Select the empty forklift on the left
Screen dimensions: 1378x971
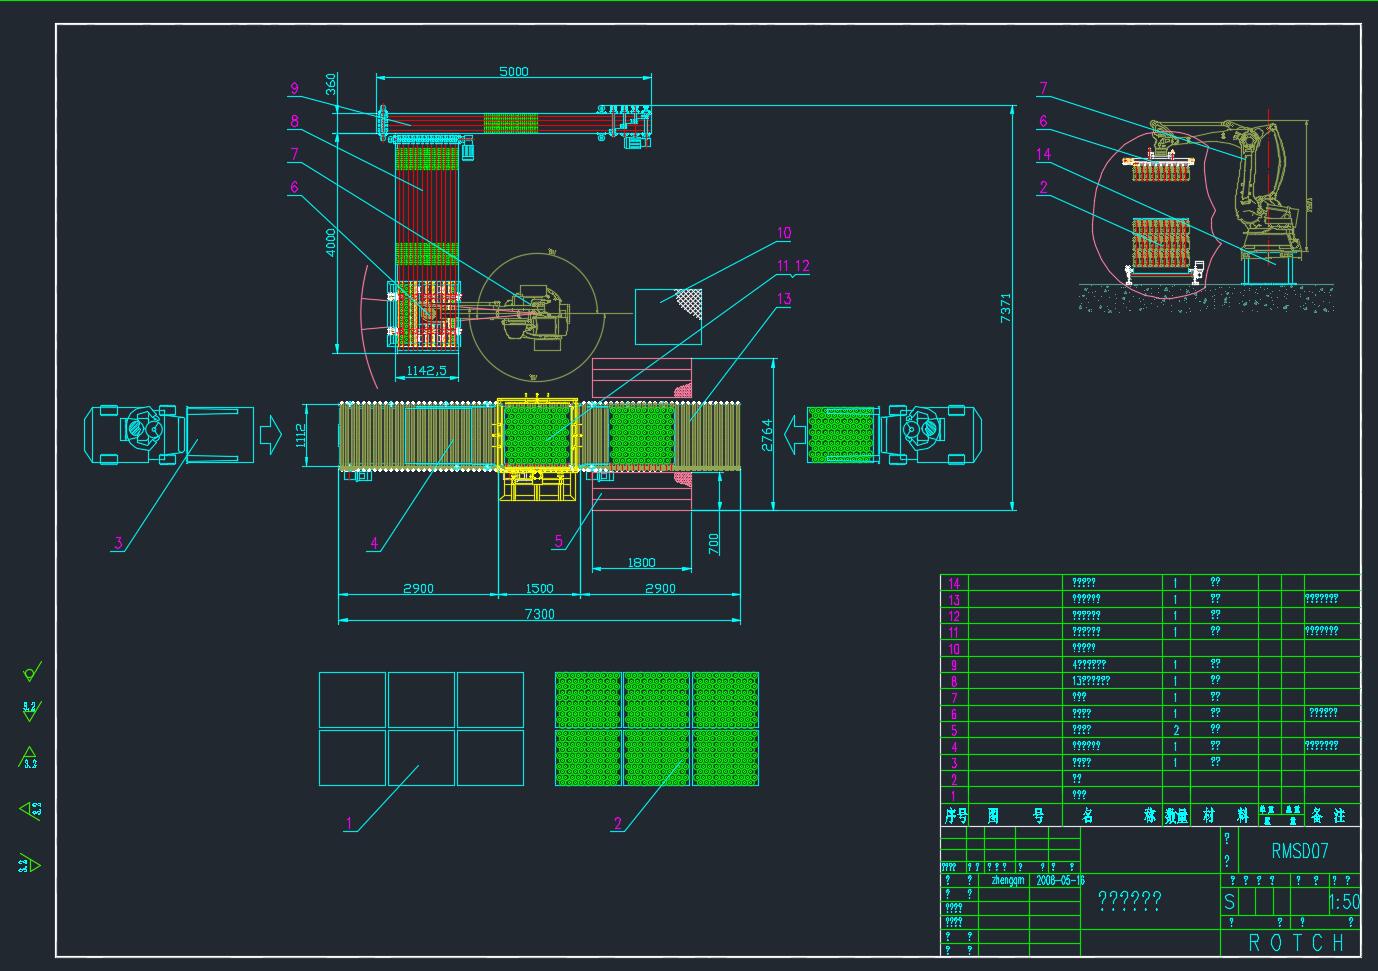point(168,434)
